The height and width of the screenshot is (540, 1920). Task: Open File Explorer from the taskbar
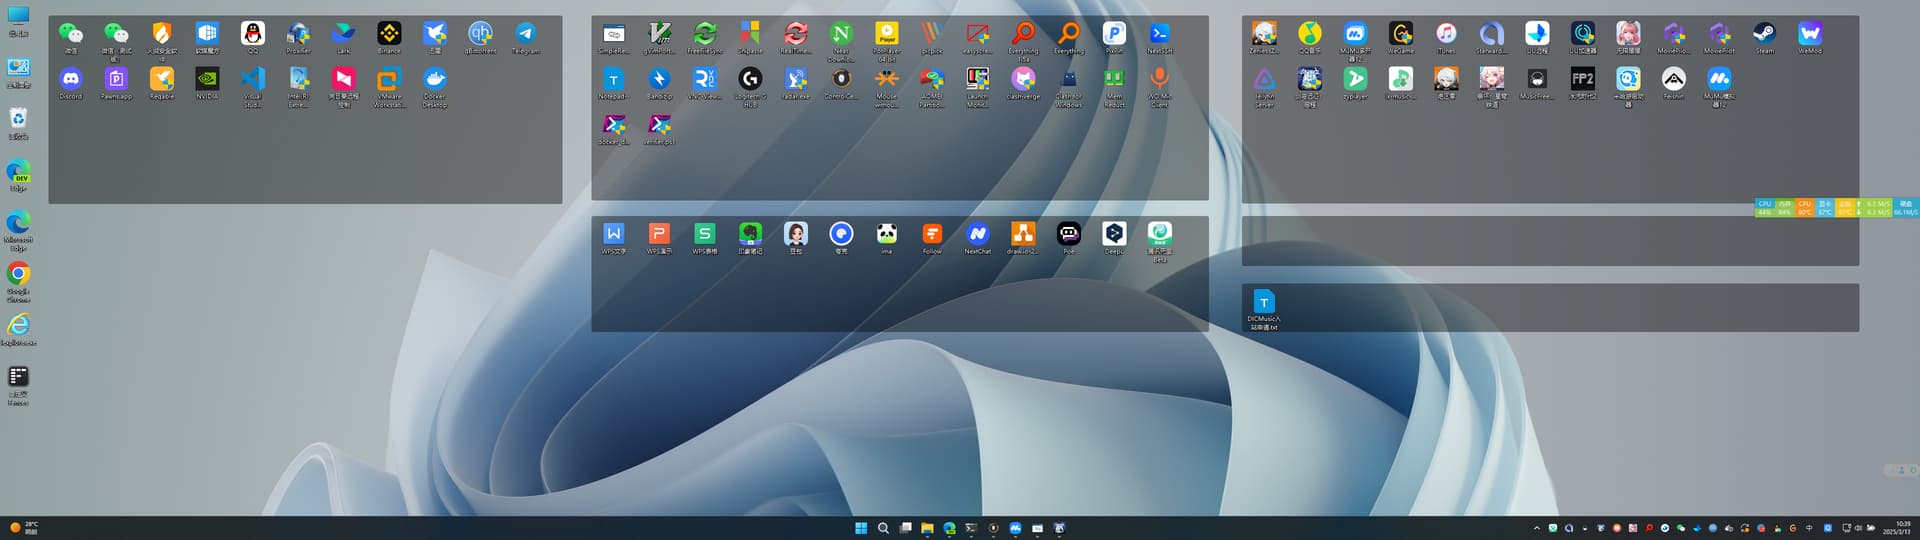click(x=927, y=528)
